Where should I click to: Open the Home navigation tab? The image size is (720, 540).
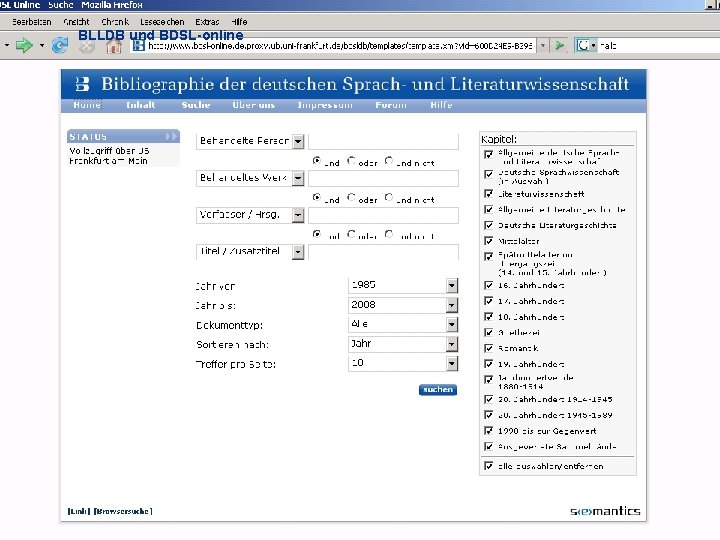coord(87,105)
